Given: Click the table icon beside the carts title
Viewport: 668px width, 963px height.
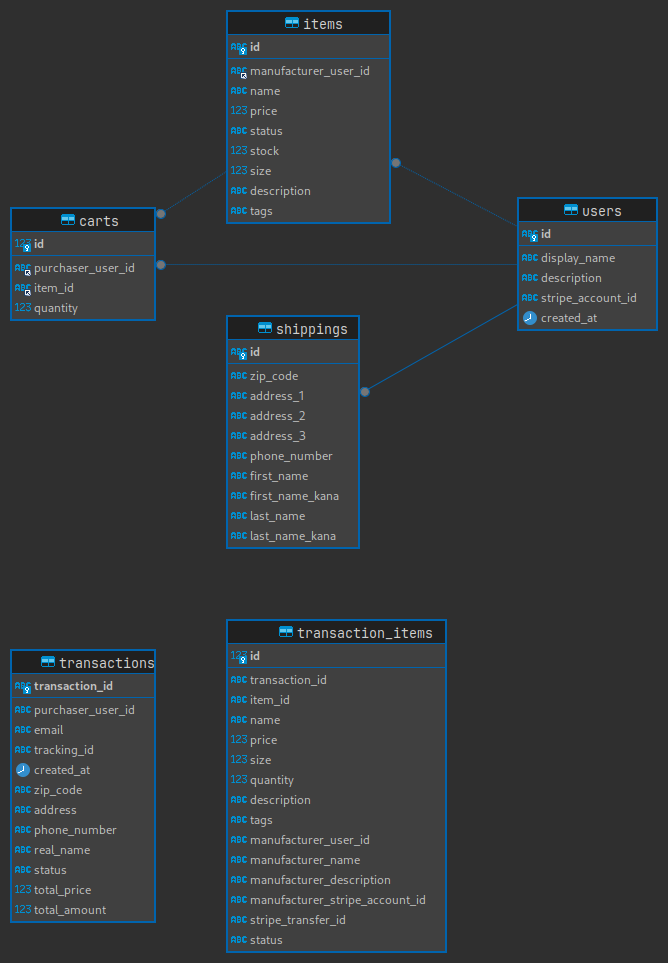Looking at the screenshot, I should pyautogui.click(x=68, y=220).
